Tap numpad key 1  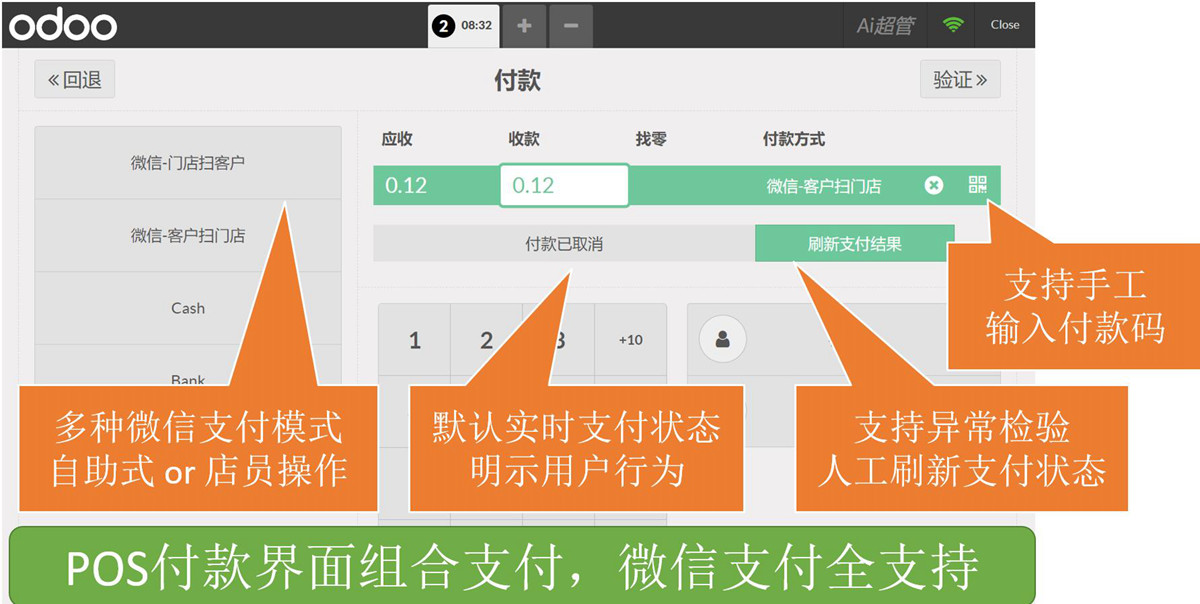pyautogui.click(x=415, y=340)
